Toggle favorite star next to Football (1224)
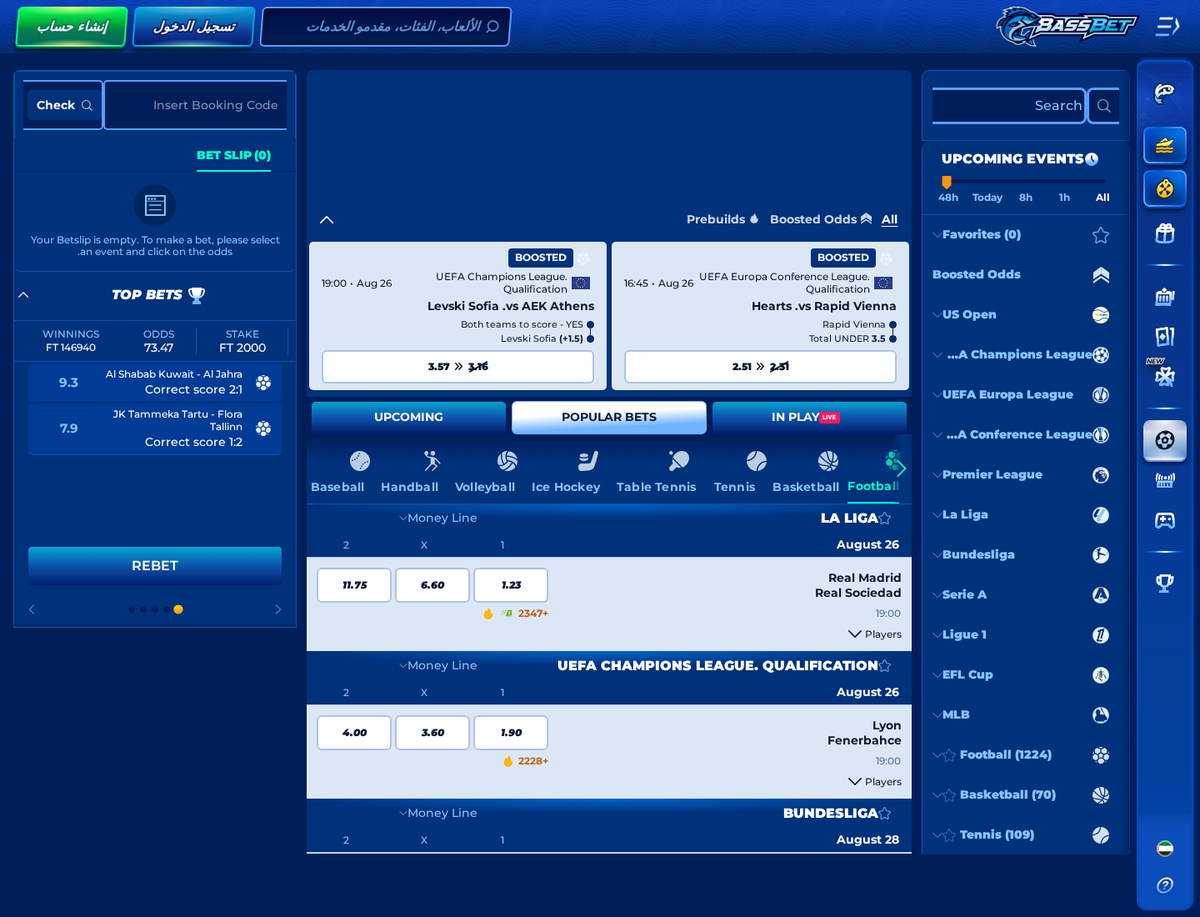The height and width of the screenshot is (917, 1200). [949, 755]
